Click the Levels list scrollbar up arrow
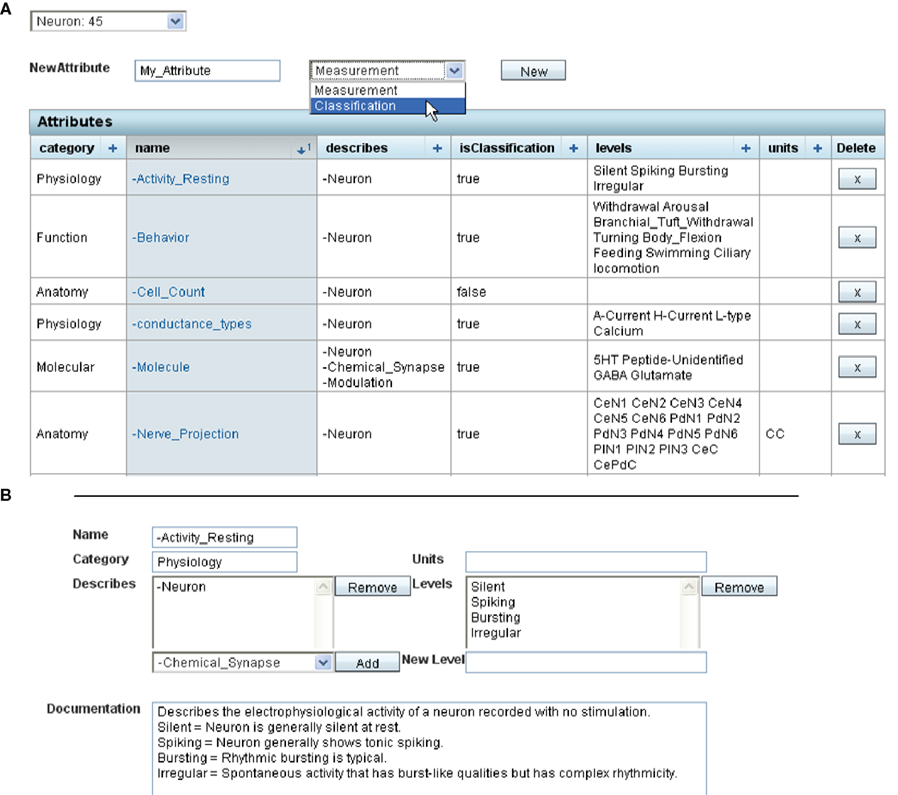Screen dimensions: 898x795 tap(689, 587)
